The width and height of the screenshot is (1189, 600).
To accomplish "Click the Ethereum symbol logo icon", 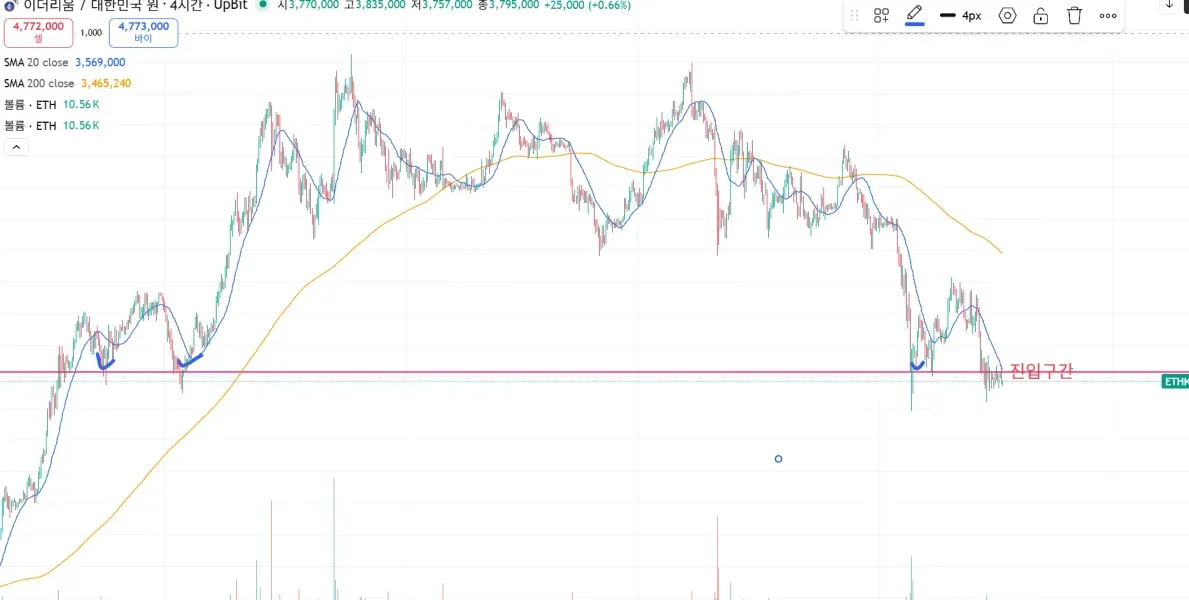I will (9, 5).
